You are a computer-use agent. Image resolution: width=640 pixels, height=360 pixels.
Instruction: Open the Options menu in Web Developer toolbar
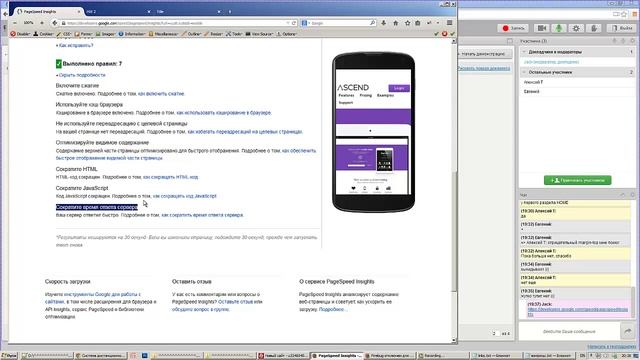[x=287, y=34]
